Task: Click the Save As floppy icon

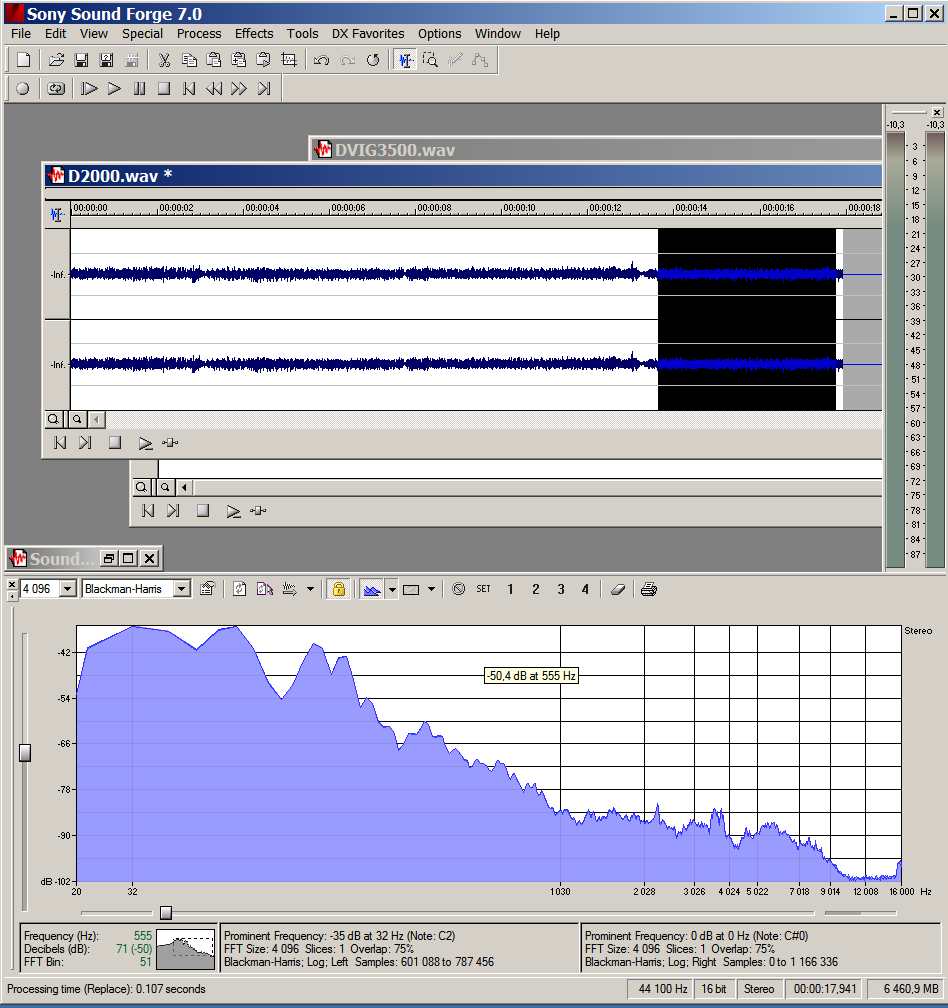Action: click(106, 60)
